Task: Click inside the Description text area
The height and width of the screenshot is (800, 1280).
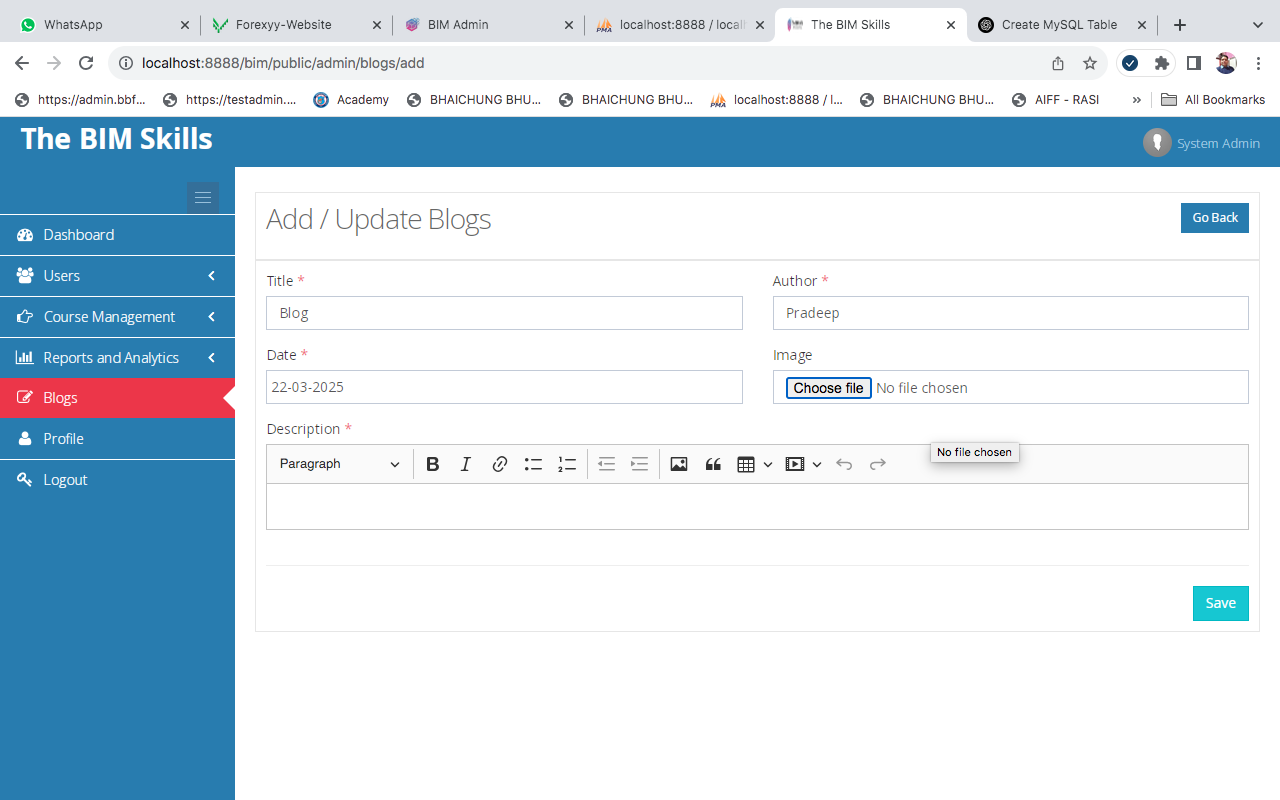Action: pos(757,507)
